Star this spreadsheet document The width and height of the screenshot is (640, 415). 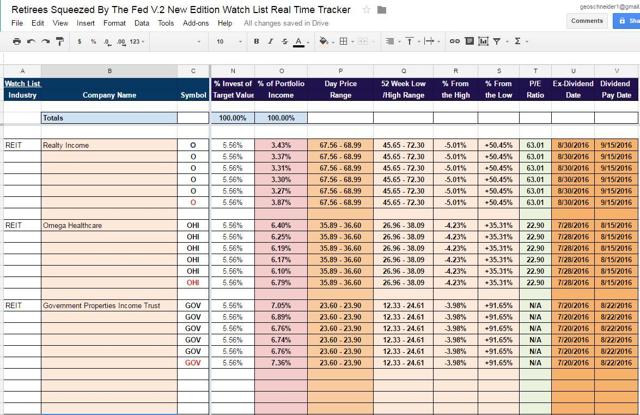pos(367,10)
